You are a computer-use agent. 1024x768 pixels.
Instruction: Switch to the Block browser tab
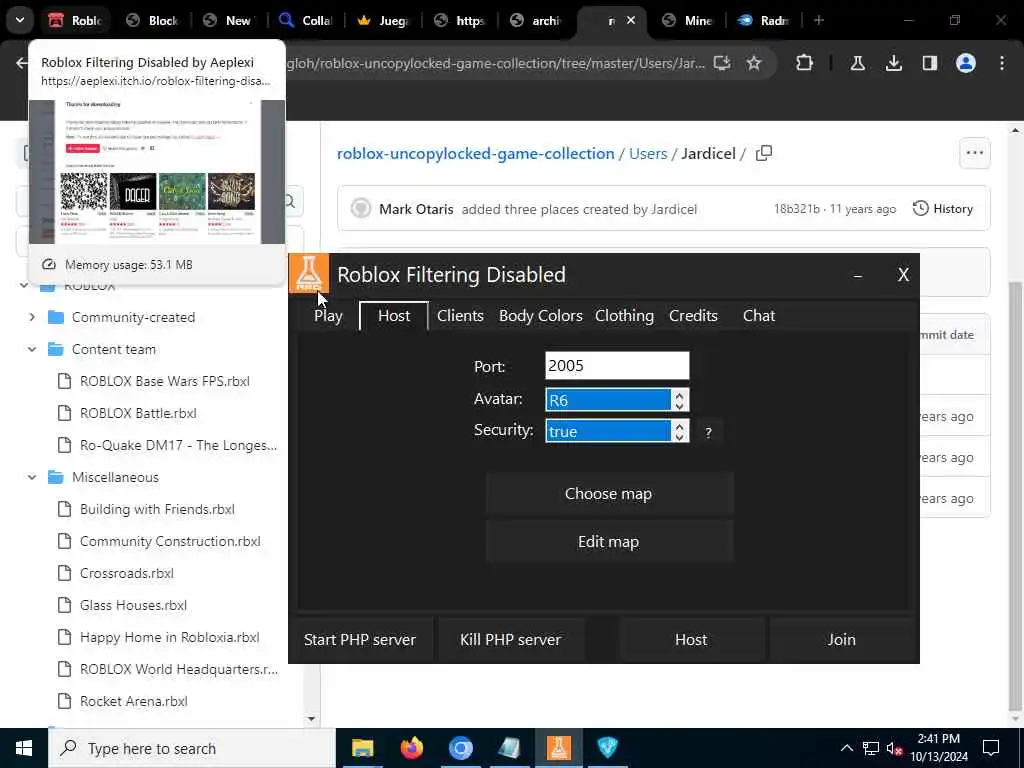[152, 21]
